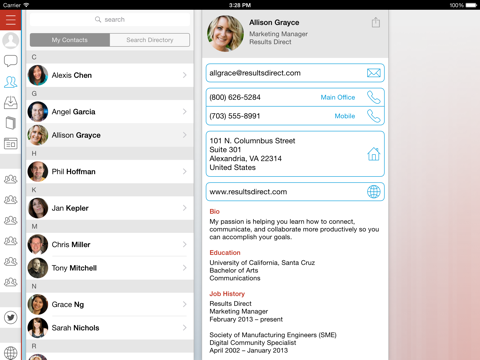480x360 pixels.
Task: Select Sarah Nichols' contact photo
Action: 38,328
